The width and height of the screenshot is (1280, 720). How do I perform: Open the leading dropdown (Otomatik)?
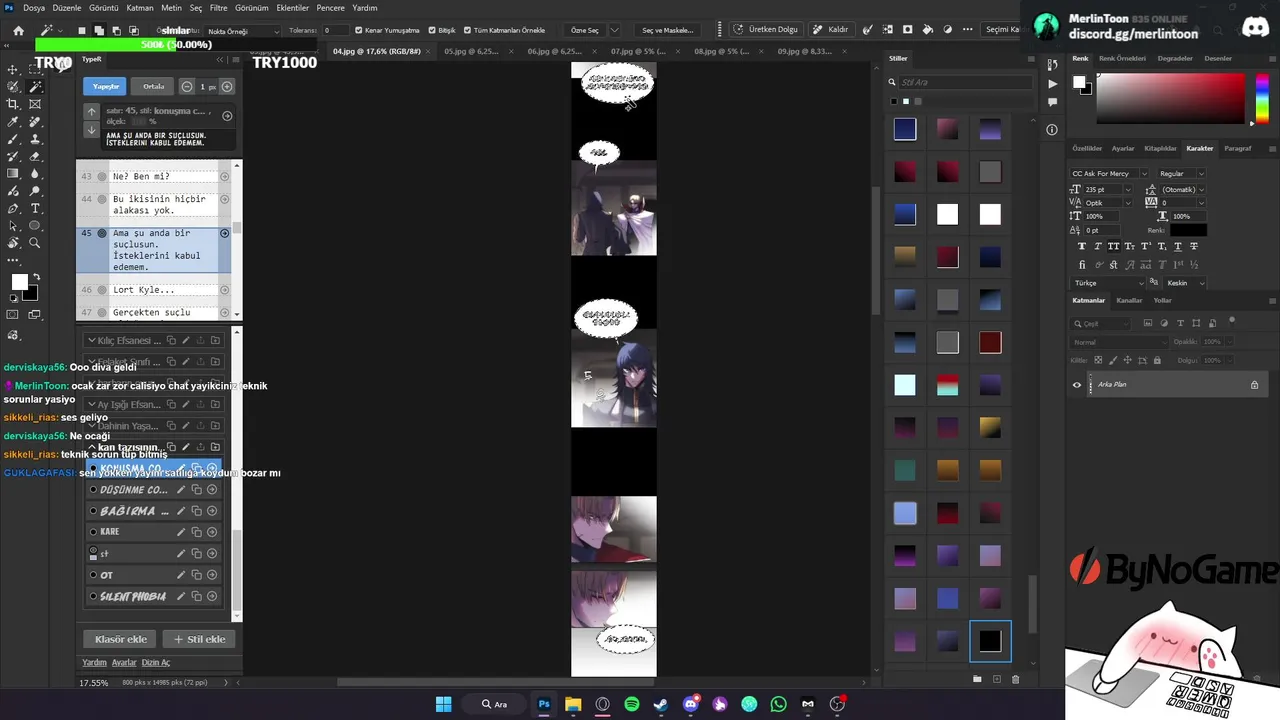click(1183, 189)
